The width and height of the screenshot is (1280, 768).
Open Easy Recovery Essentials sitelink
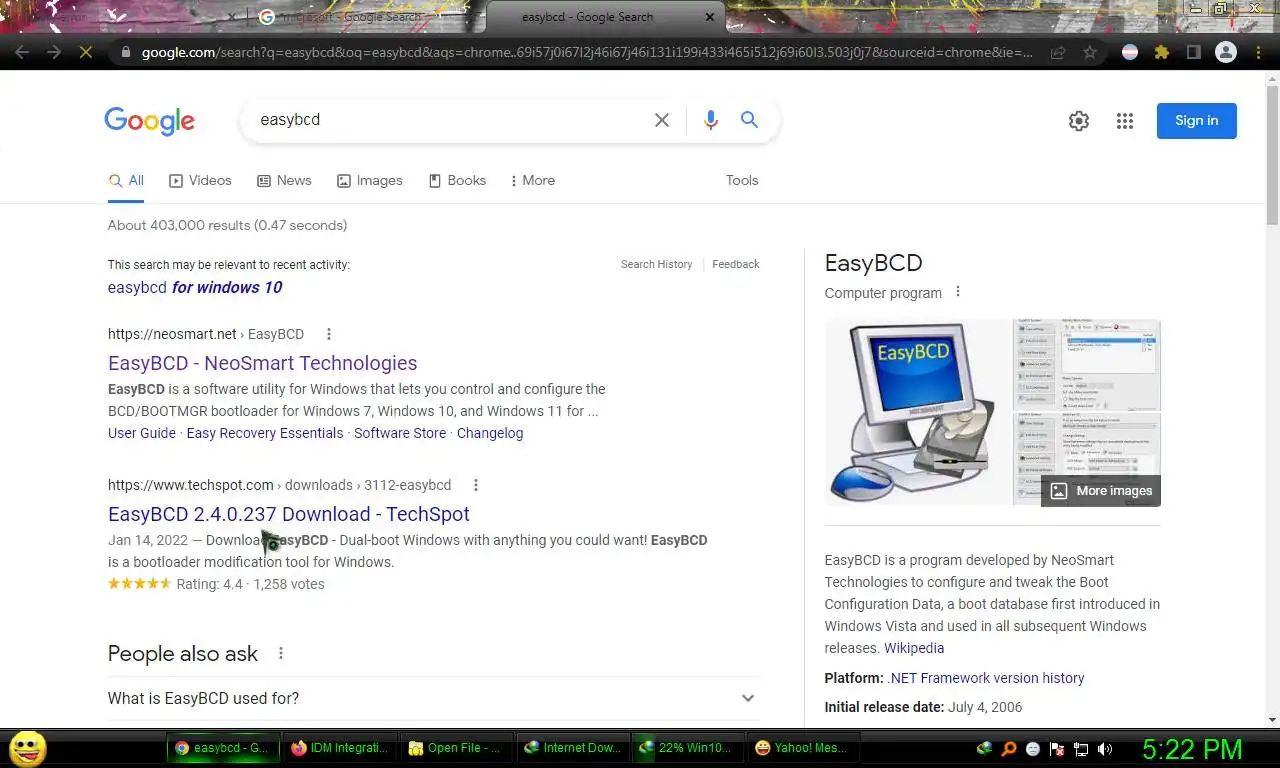coord(265,433)
